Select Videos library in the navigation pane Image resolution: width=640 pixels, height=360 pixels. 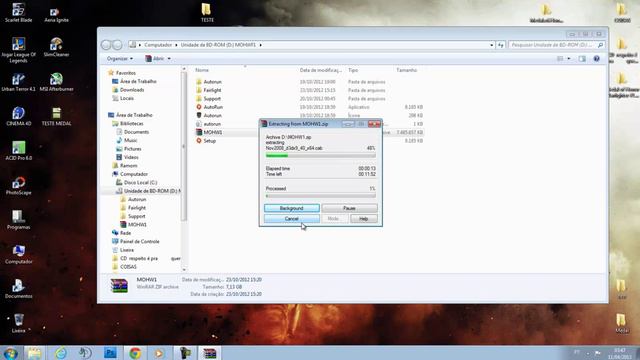[131, 157]
